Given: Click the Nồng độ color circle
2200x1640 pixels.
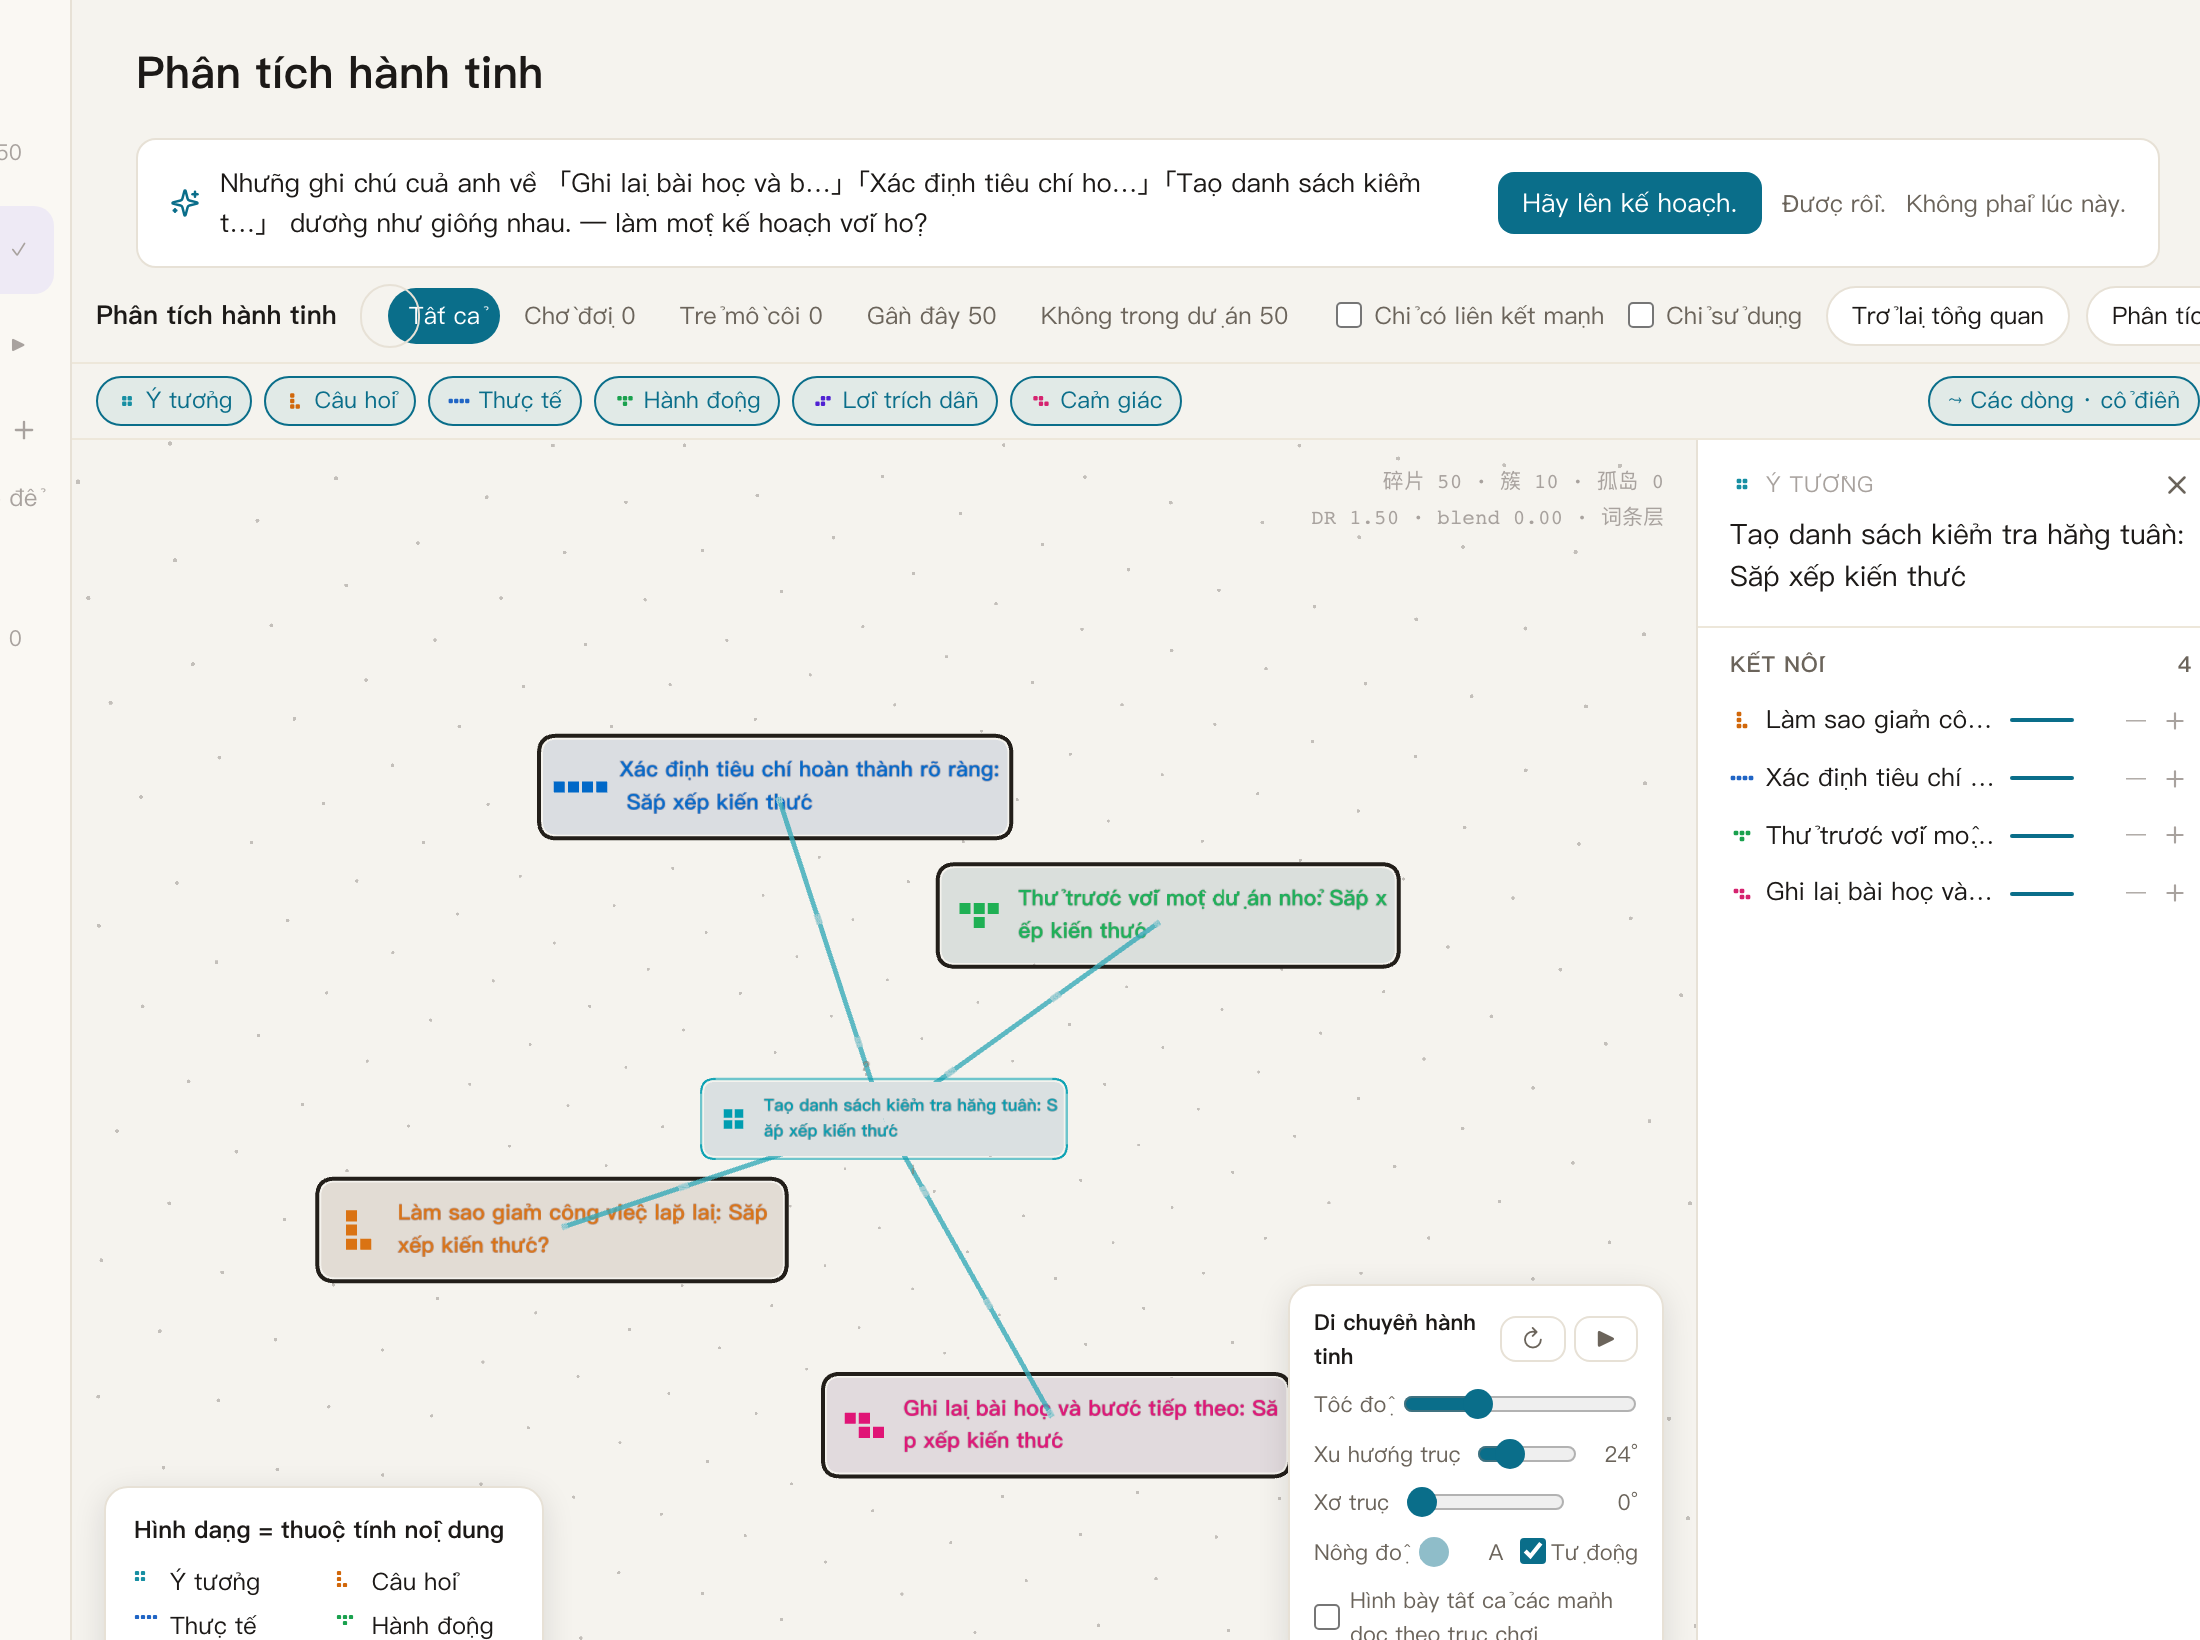Looking at the screenshot, I should 1434,1552.
